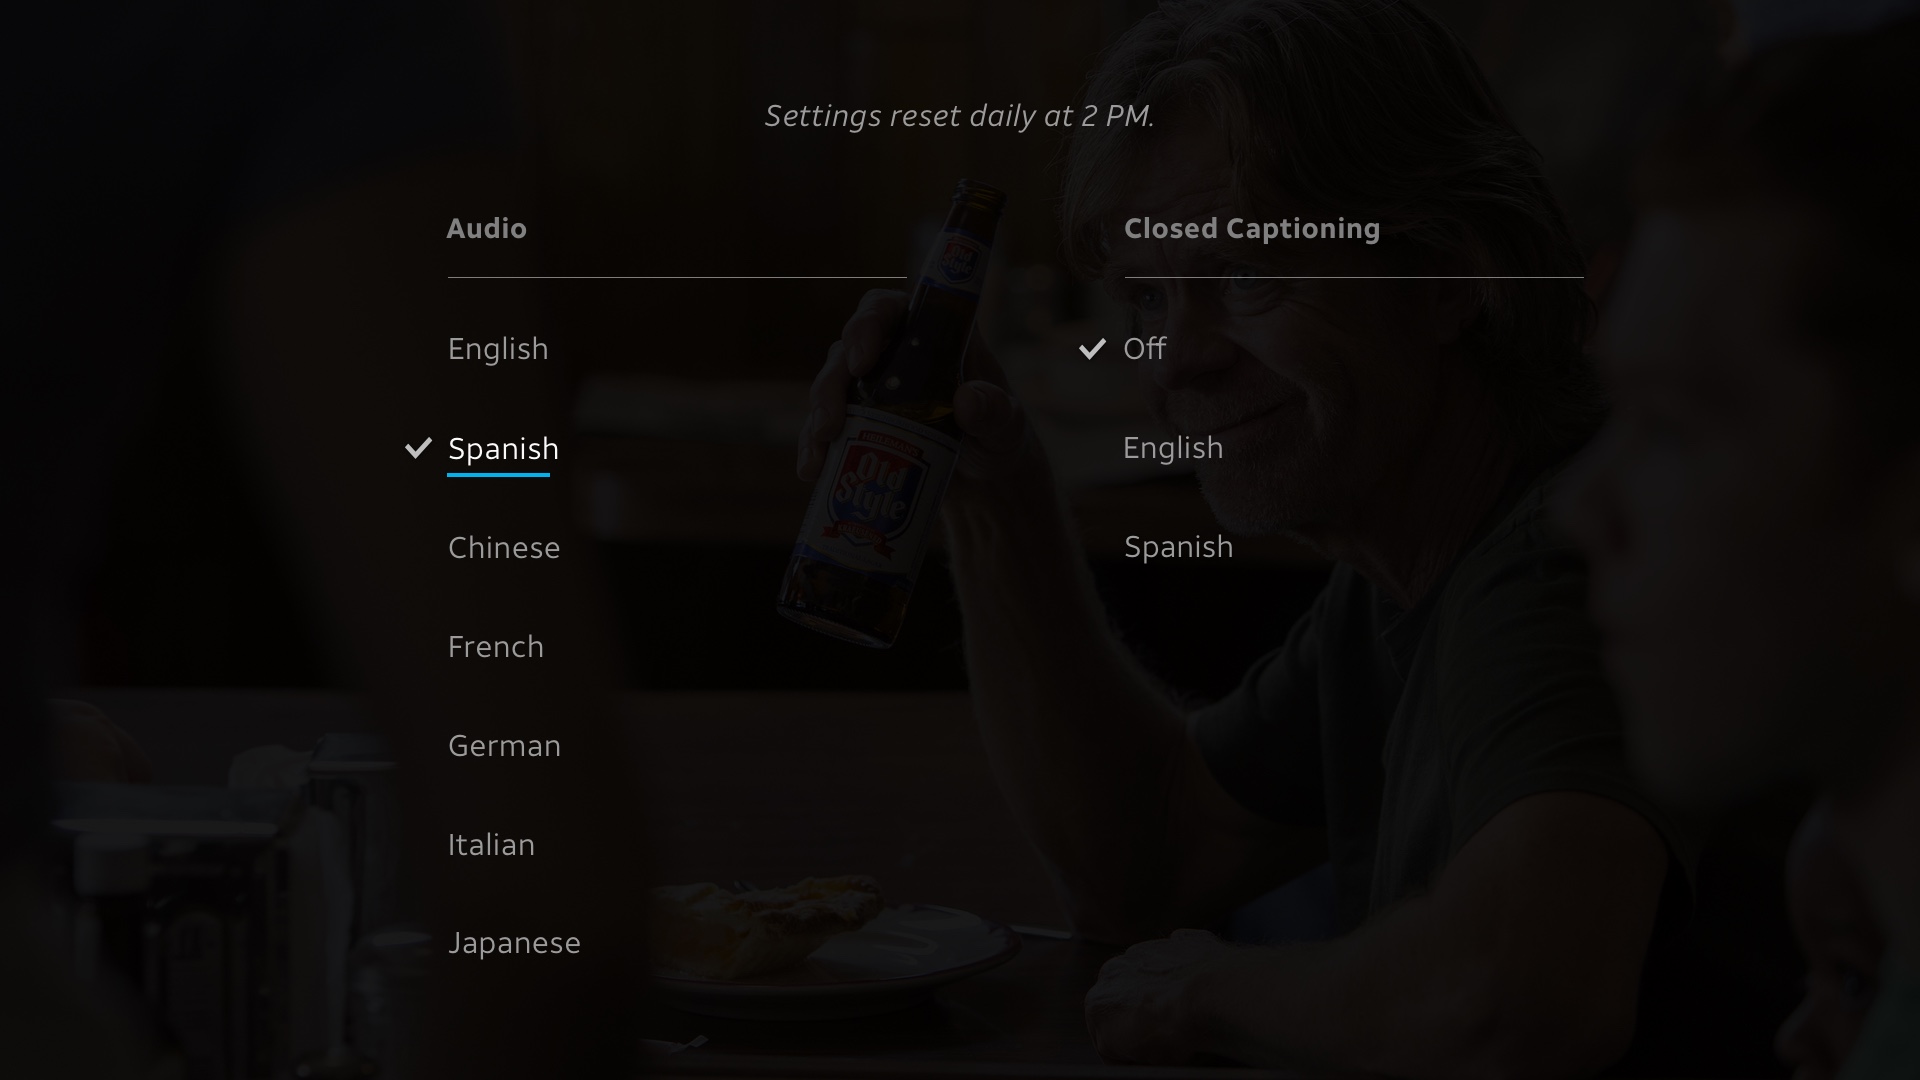This screenshot has height=1080, width=1920.
Task: Switch audio to Chinese
Action: (504, 548)
